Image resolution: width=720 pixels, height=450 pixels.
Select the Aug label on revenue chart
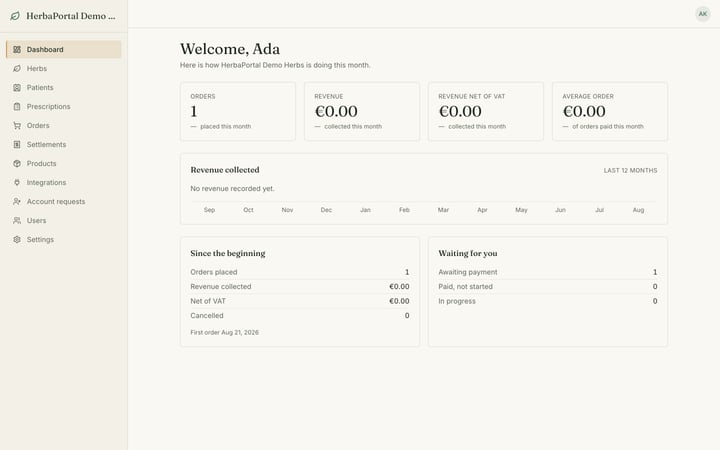[638, 210]
